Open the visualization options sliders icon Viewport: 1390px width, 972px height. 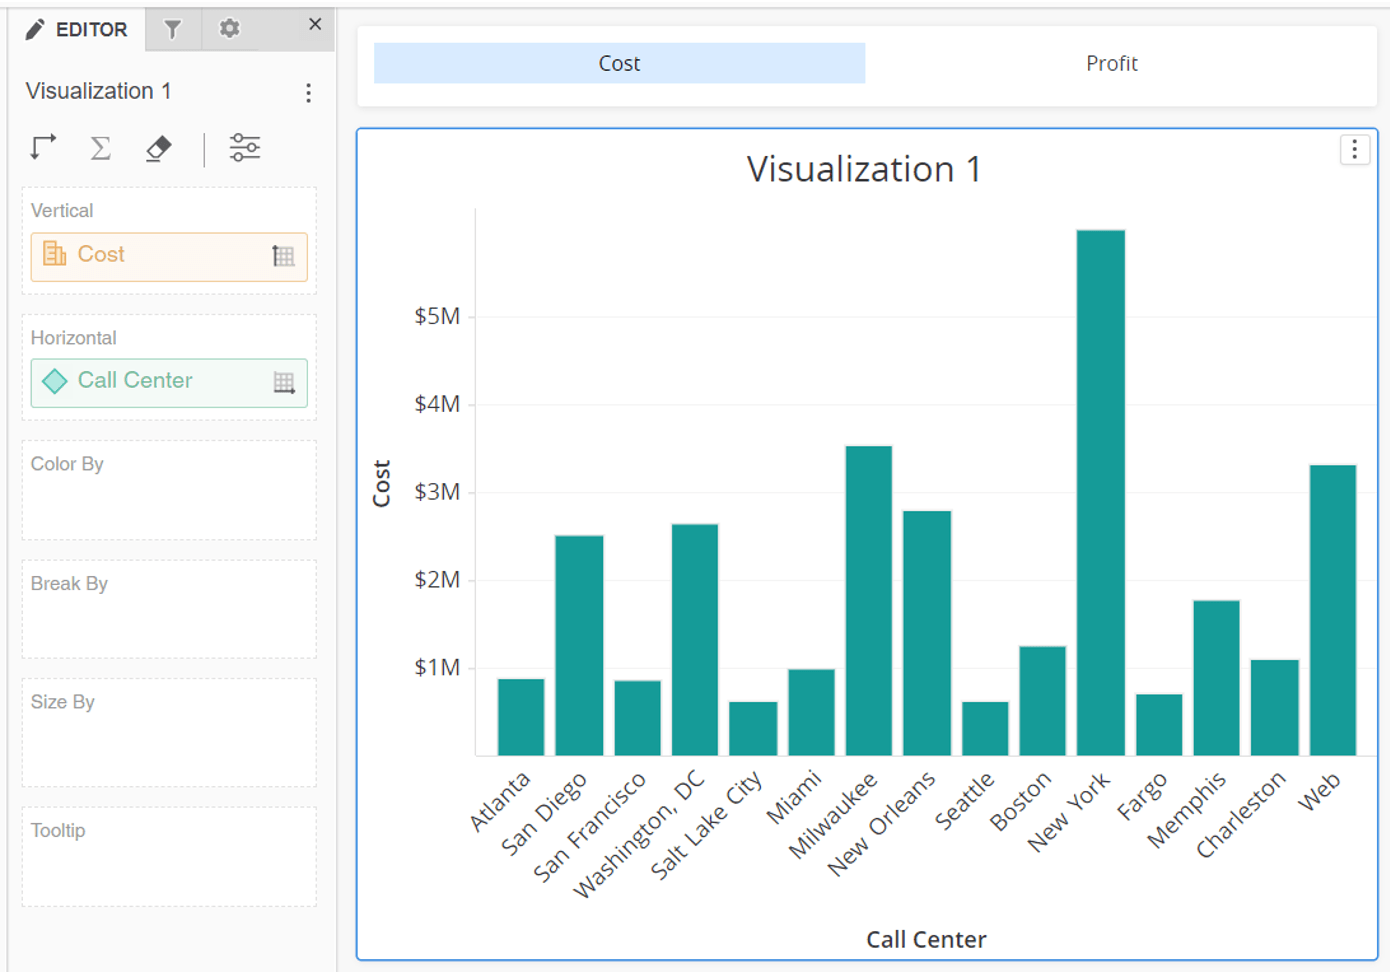[x=245, y=148]
